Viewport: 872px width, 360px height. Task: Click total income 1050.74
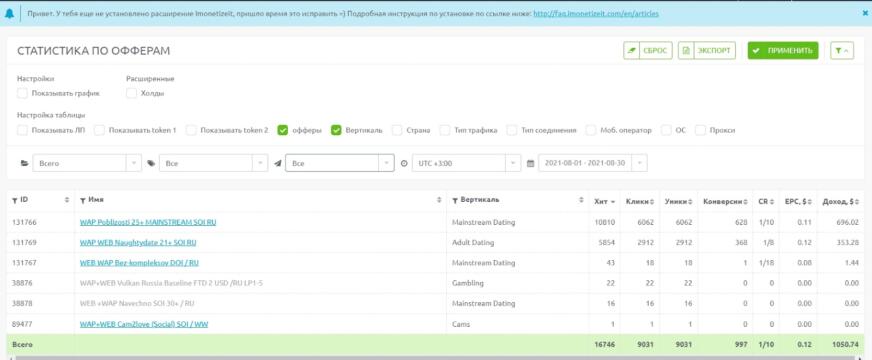point(845,344)
